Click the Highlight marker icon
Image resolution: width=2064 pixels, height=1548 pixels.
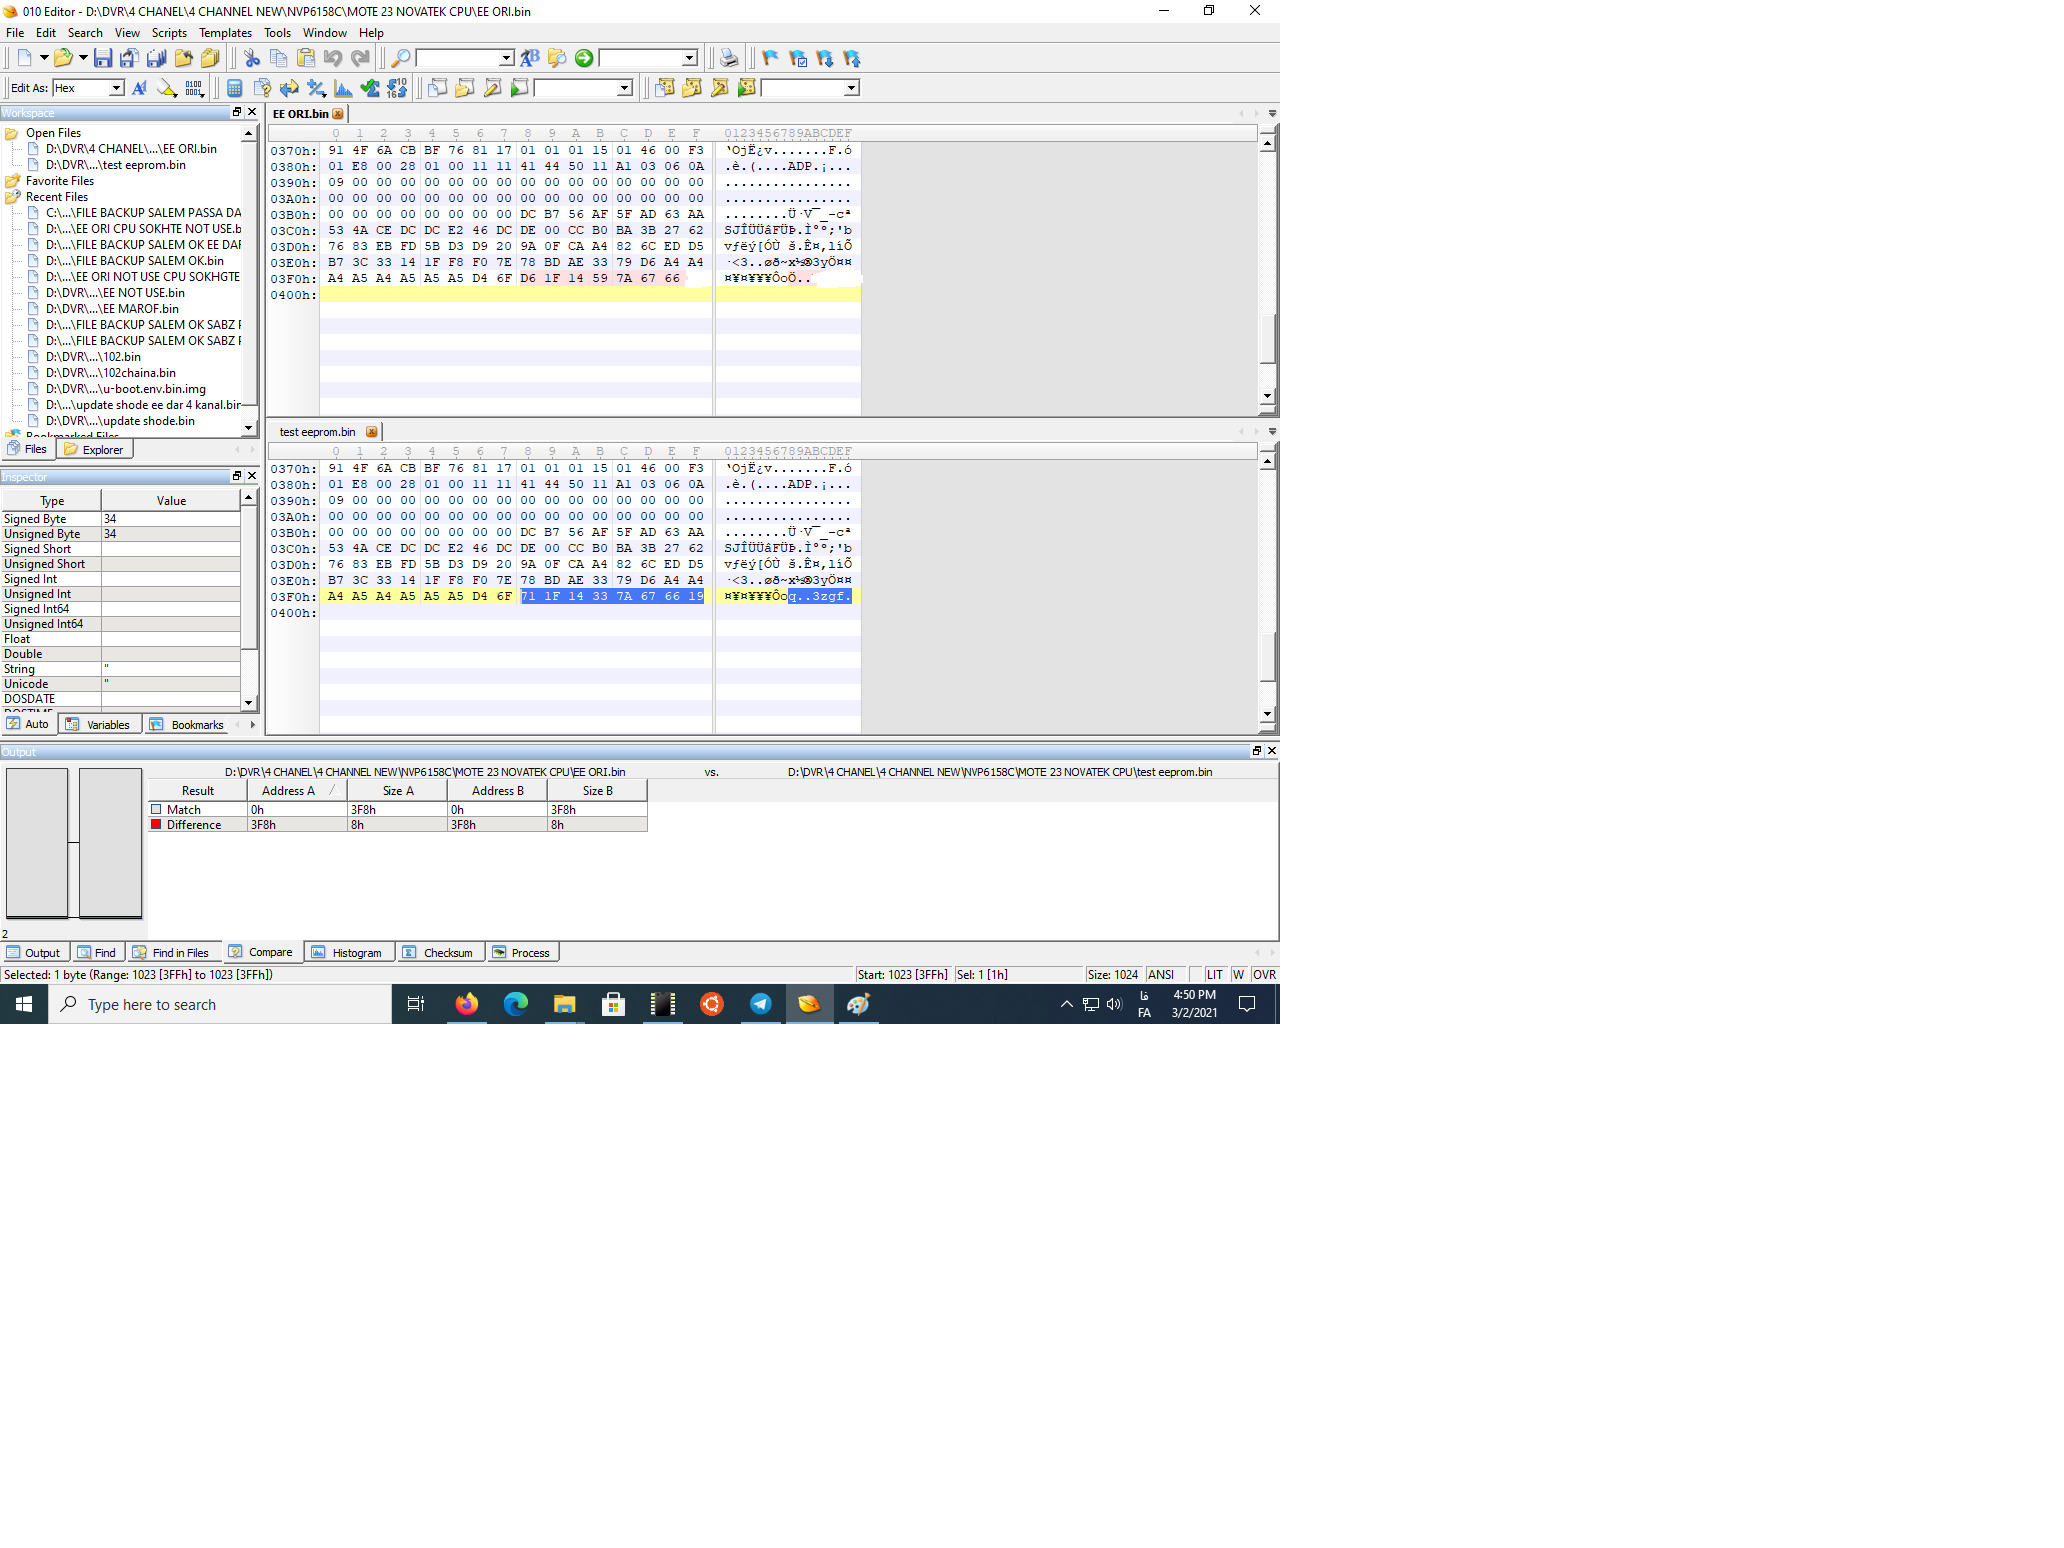[166, 88]
